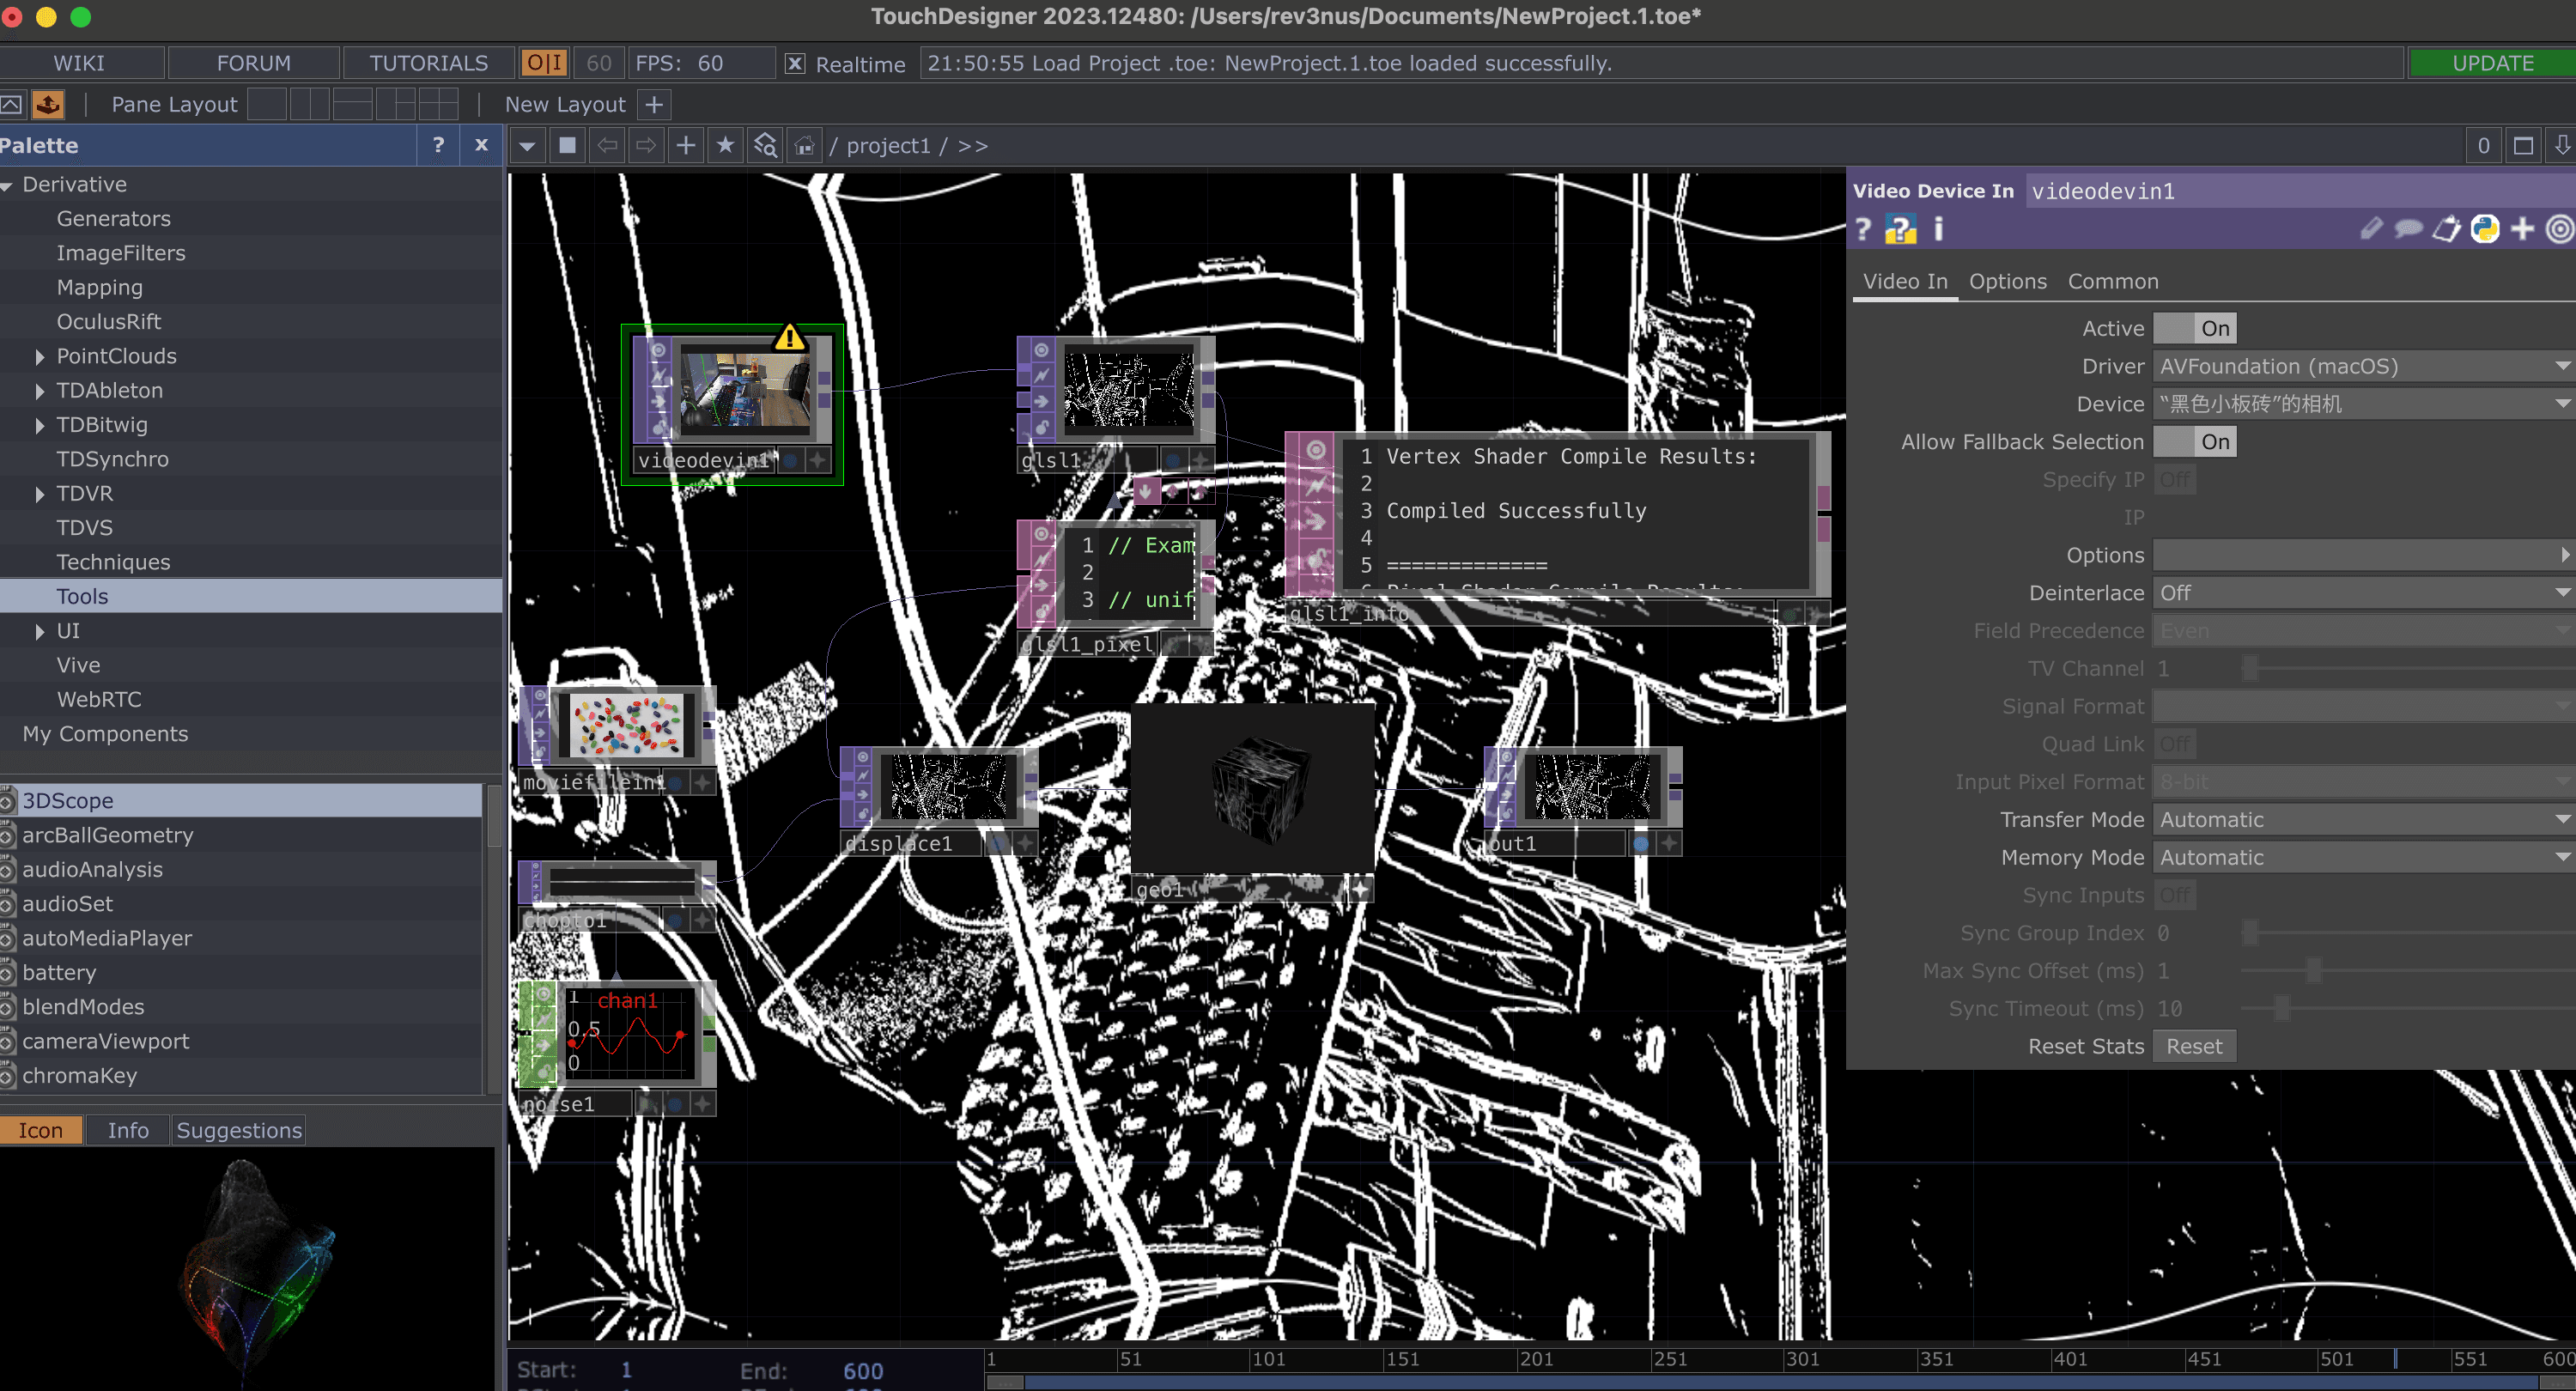Click the bookmark star icon in network bar
This screenshot has width=2576, height=1391.
tap(725, 146)
